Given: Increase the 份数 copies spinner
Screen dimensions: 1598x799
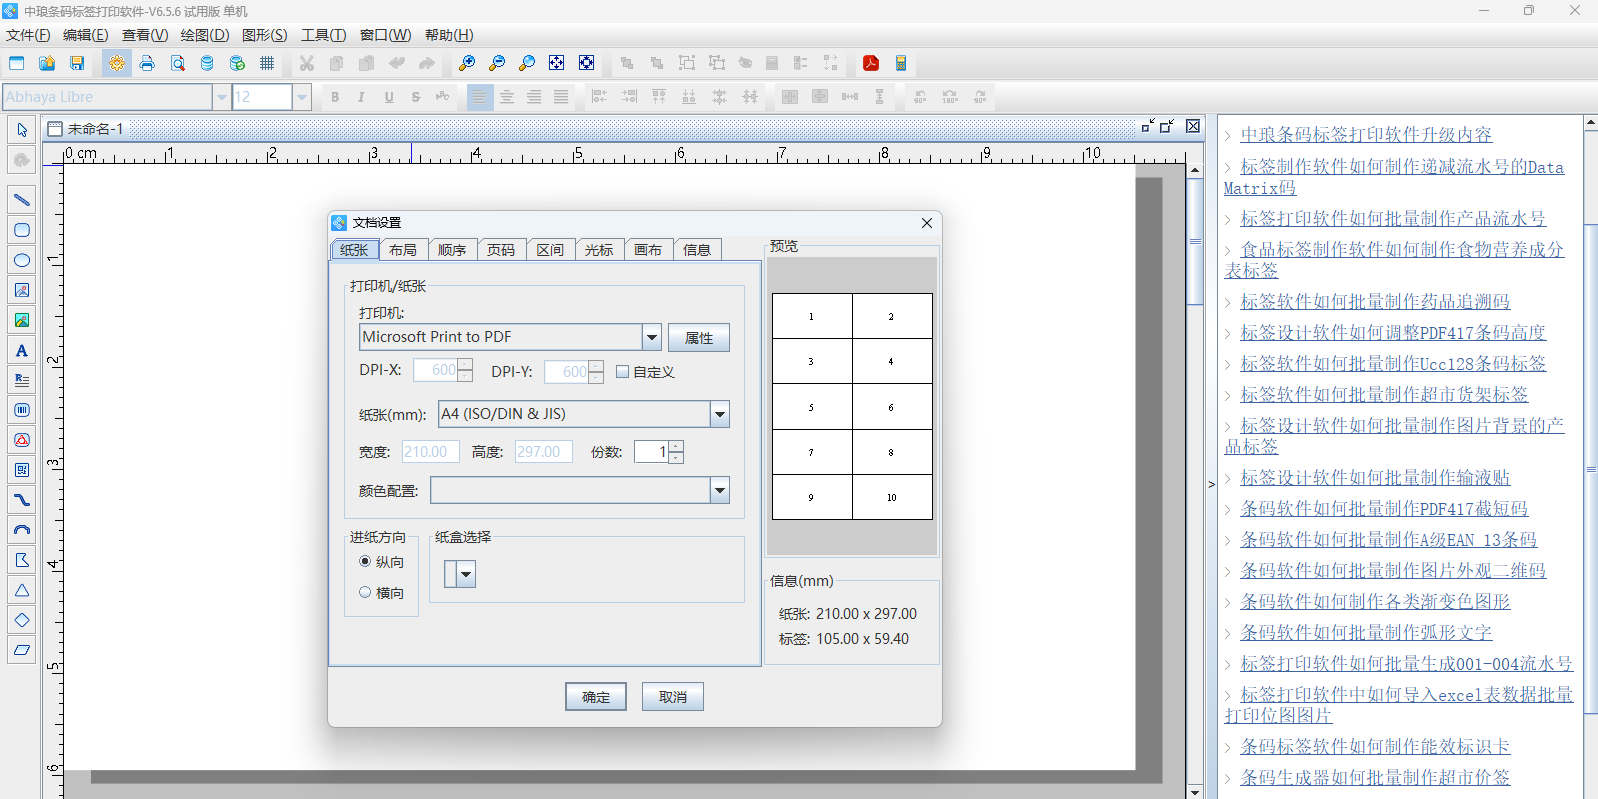Looking at the screenshot, I should 677,446.
